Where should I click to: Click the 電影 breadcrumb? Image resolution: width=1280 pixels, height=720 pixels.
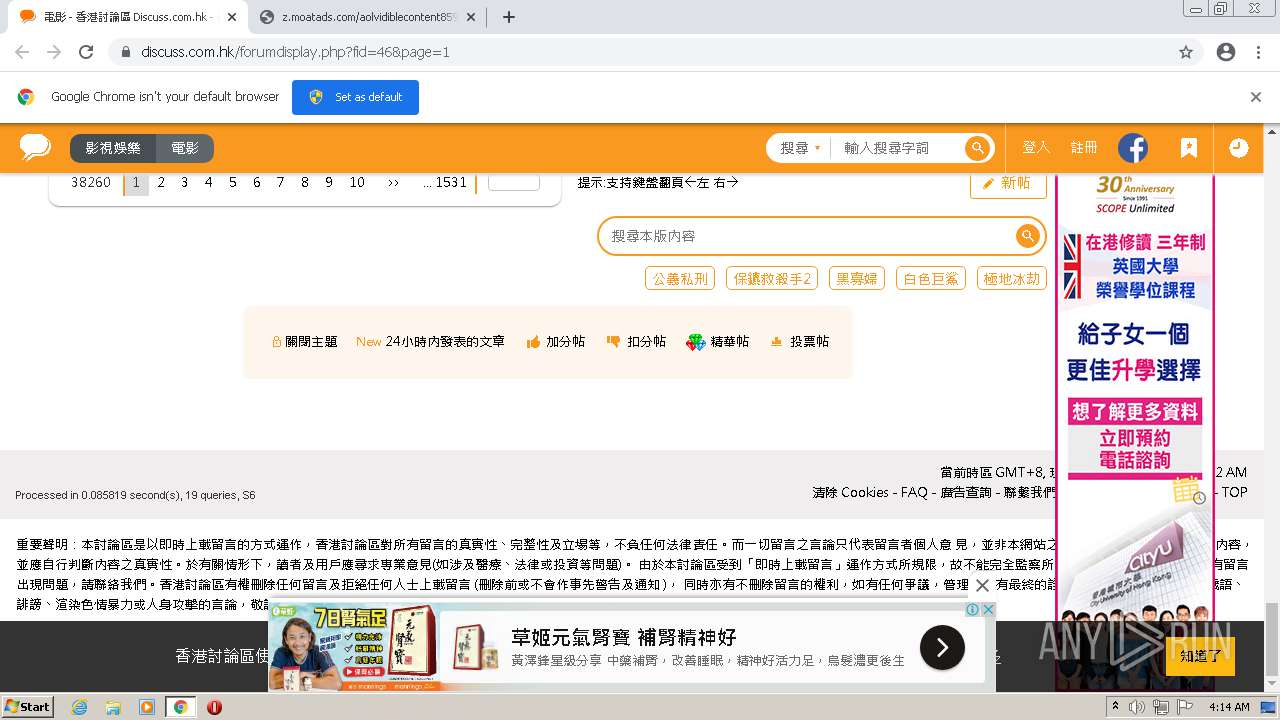point(185,148)
